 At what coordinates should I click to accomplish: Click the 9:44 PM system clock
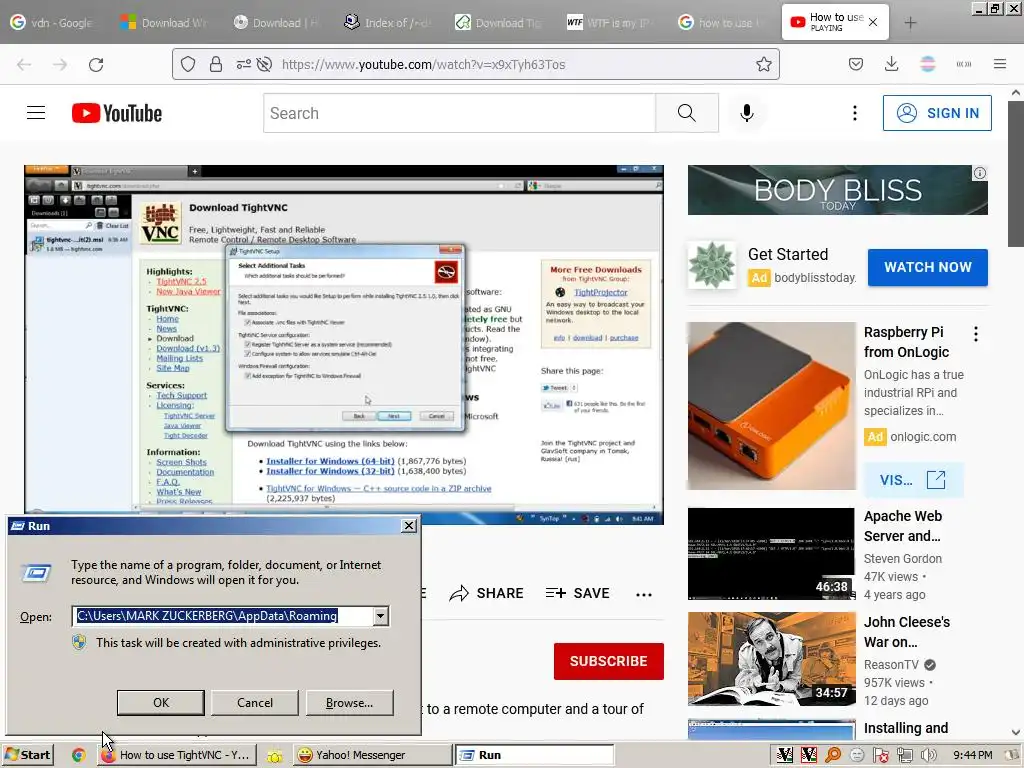[x=972, y=755]
